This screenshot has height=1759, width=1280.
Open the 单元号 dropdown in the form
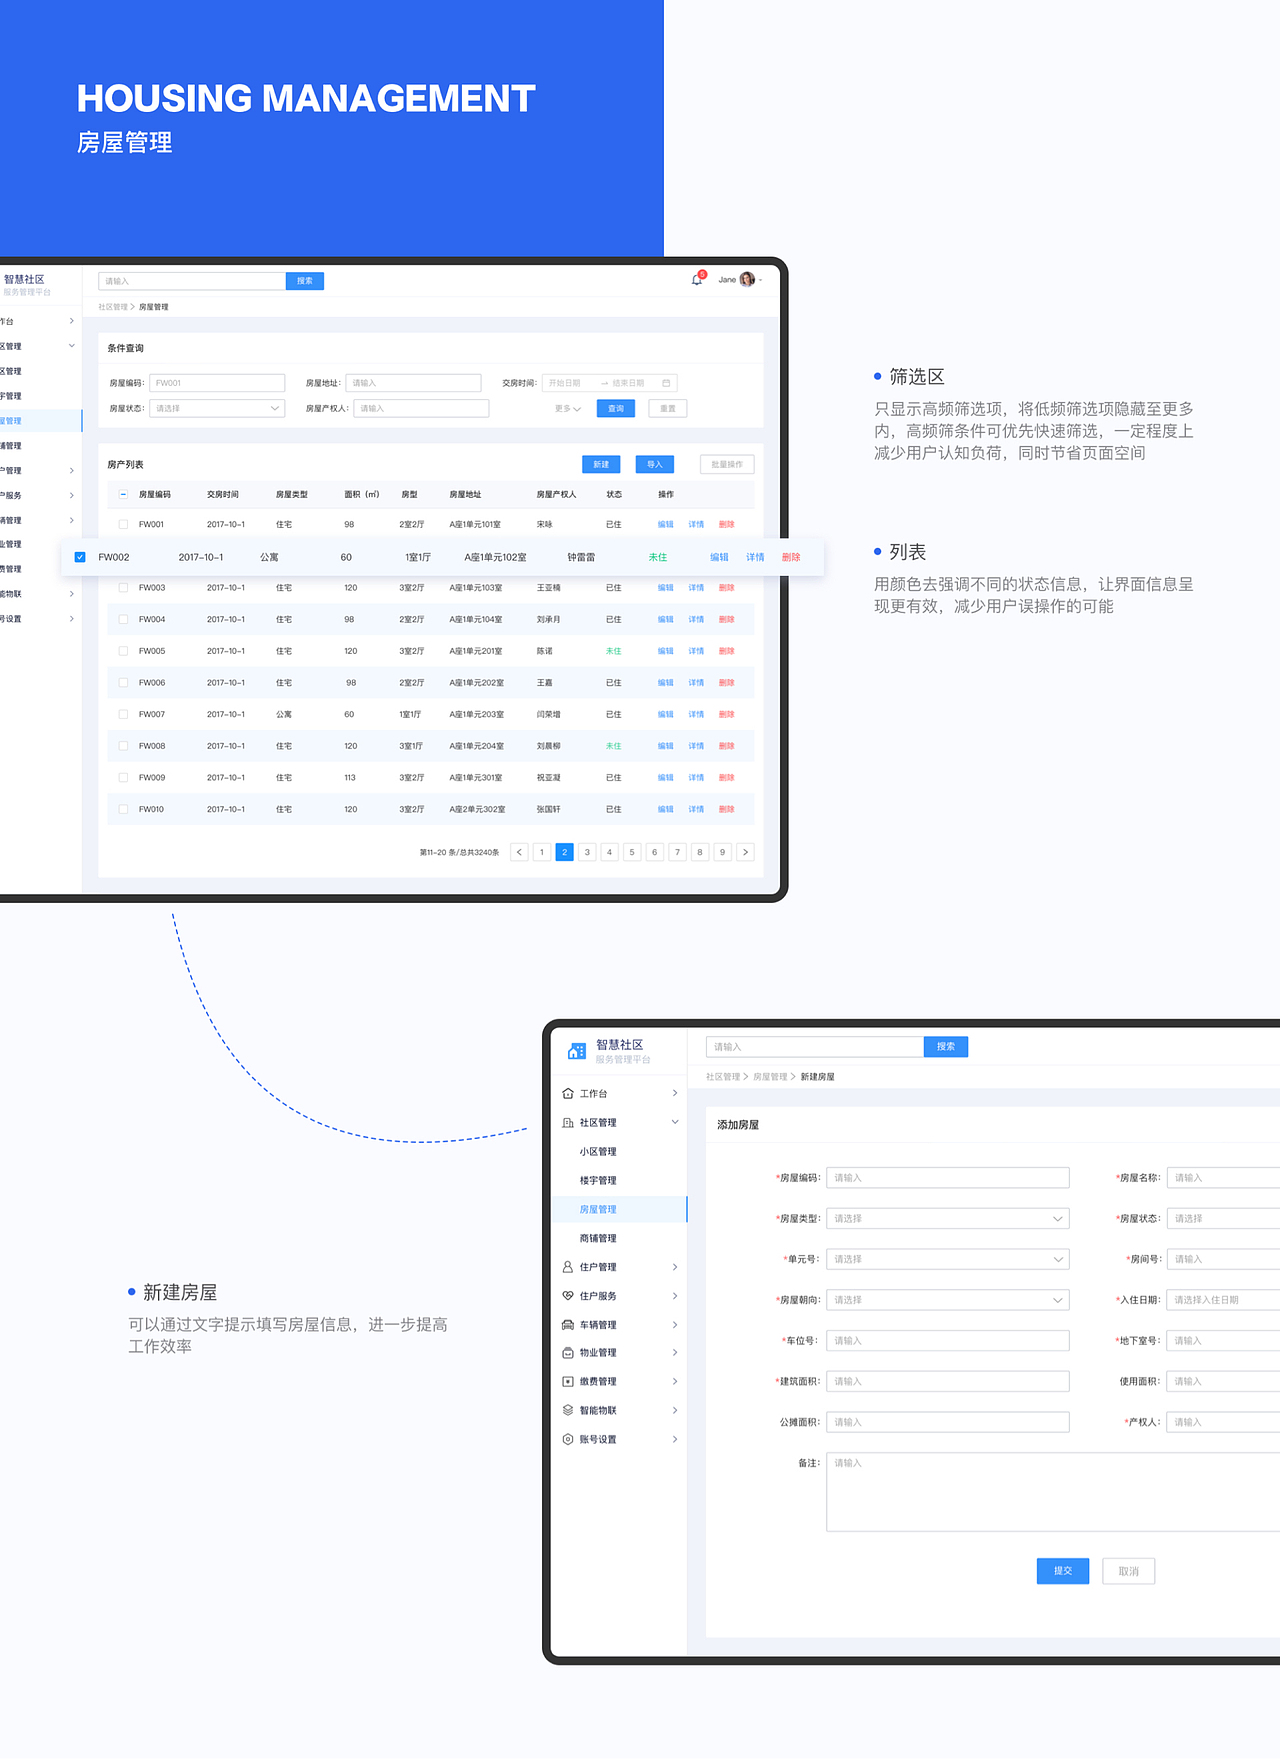pyautogui.click(x=948, y=1259)
